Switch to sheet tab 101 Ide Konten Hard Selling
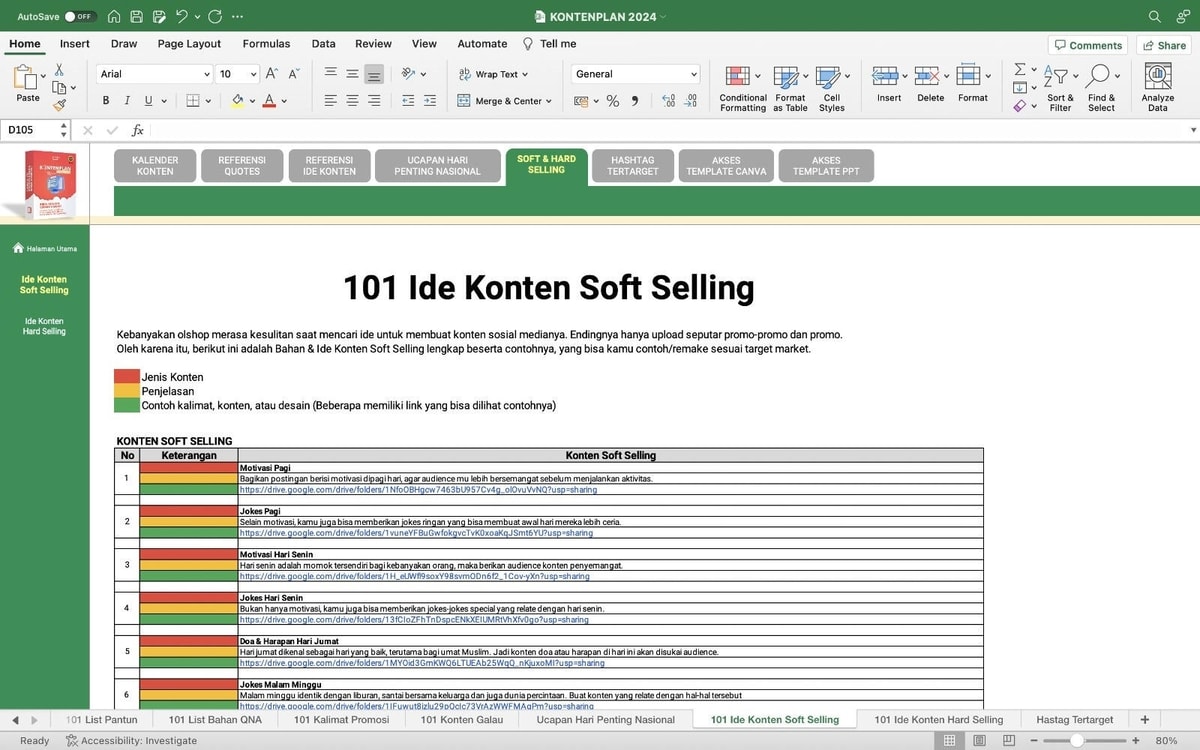Screen dimensions: 1200x750 [938, 719]
